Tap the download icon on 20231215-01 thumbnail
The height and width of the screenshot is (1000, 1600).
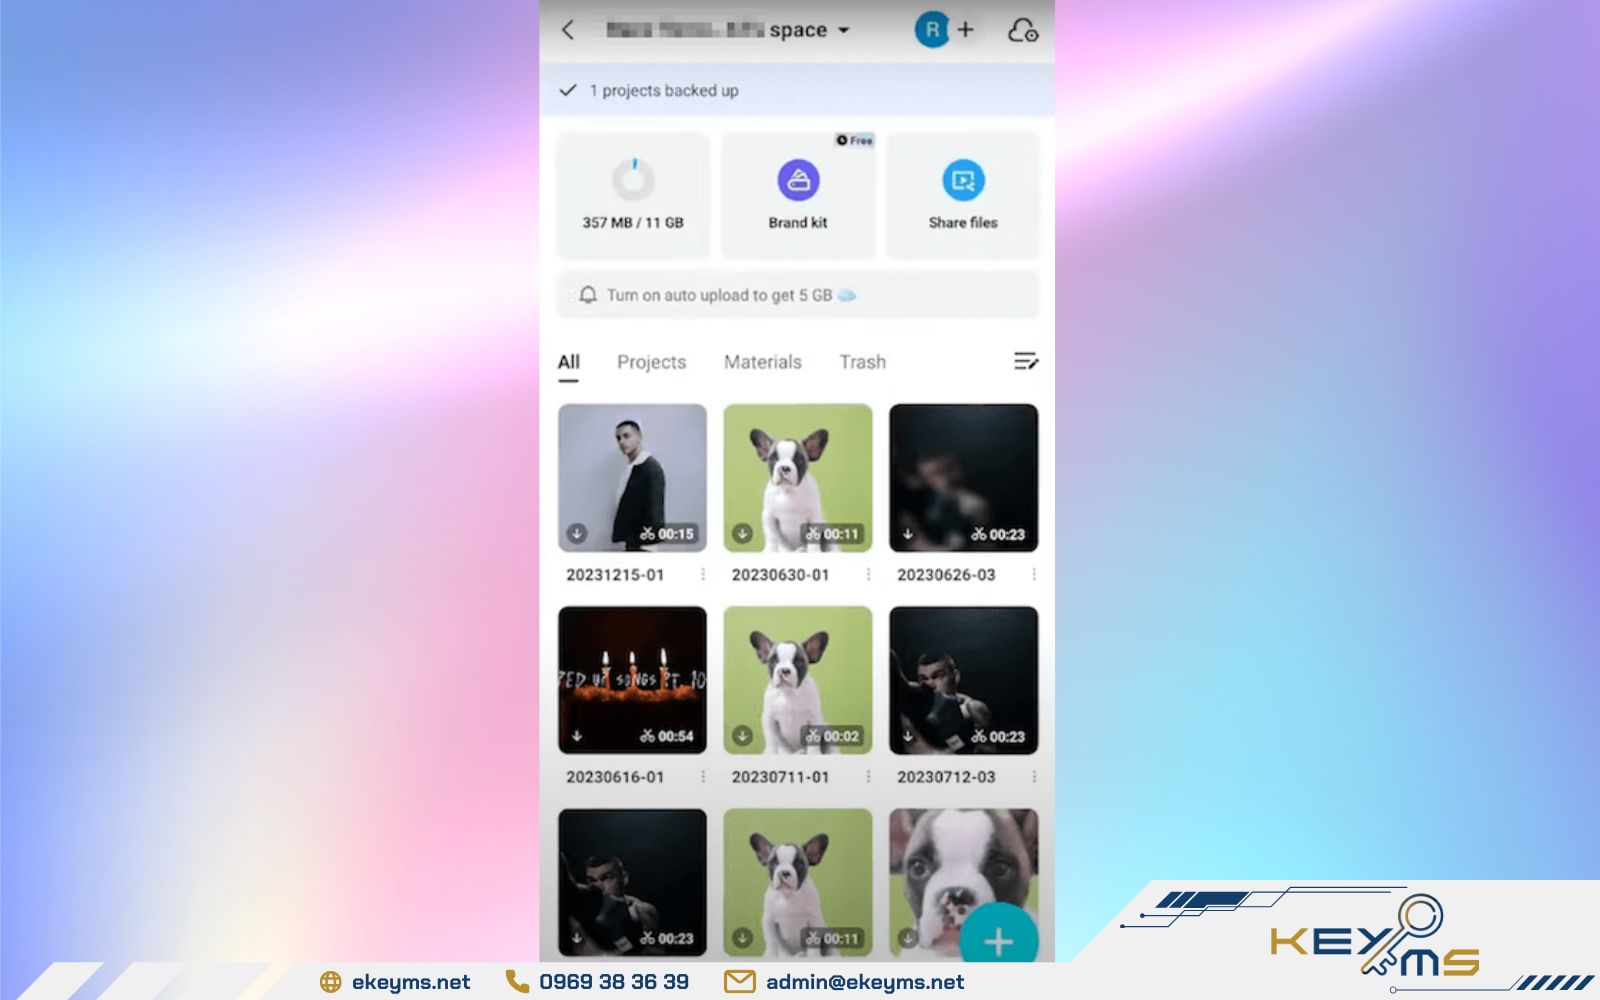point(578,534)
